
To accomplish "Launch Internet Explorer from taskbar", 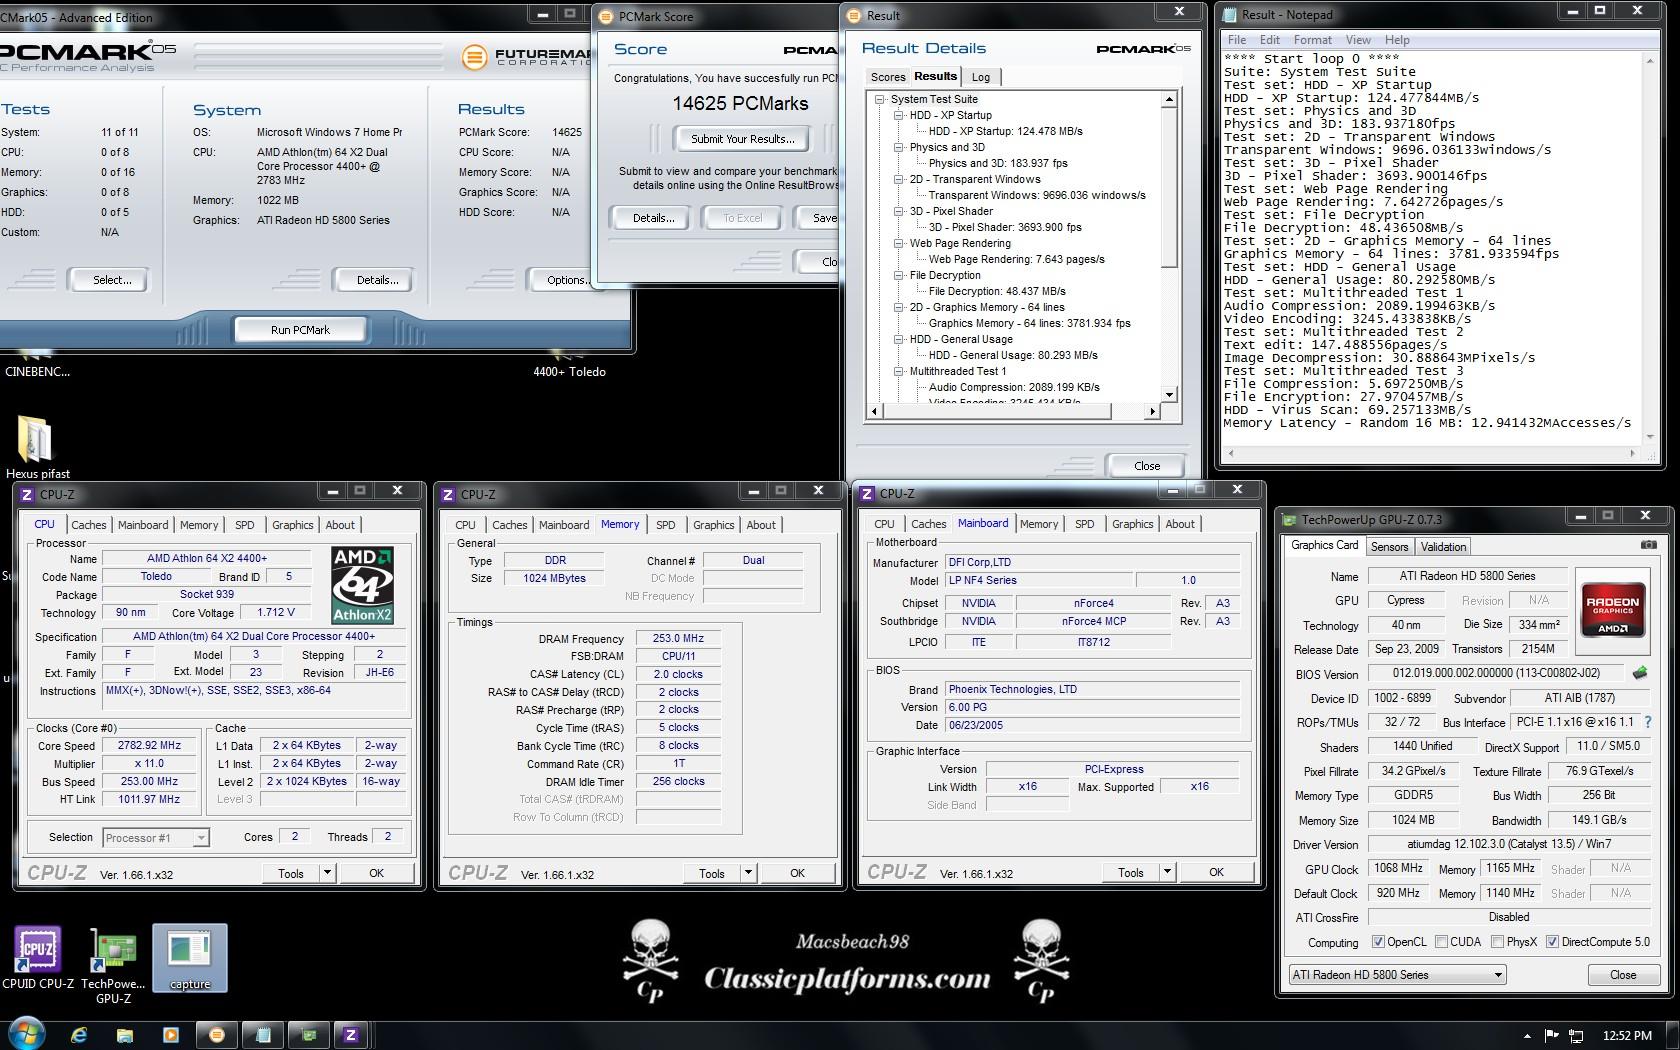I will tap(79, 1036).
